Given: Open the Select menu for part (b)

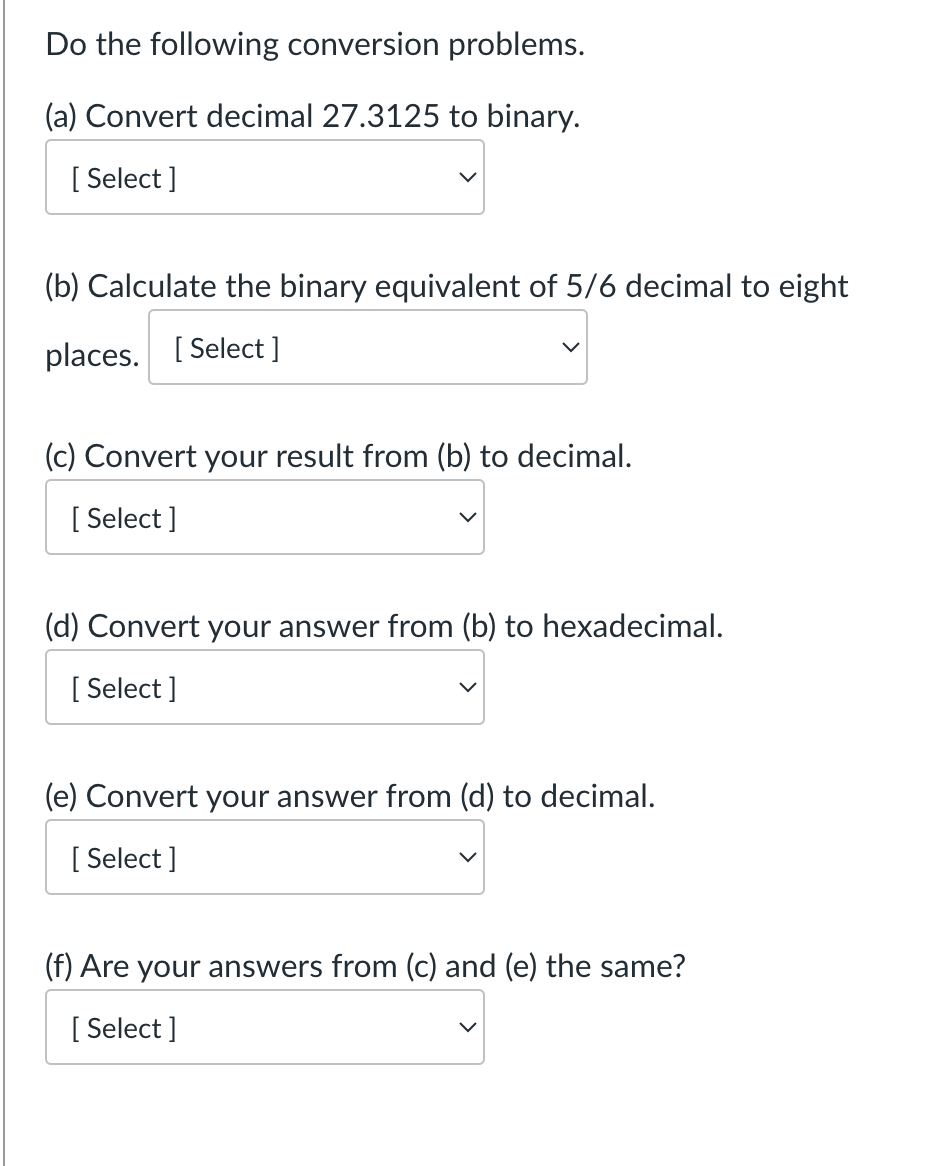Looking at the screenshot, I should click(x=368, y=347).
